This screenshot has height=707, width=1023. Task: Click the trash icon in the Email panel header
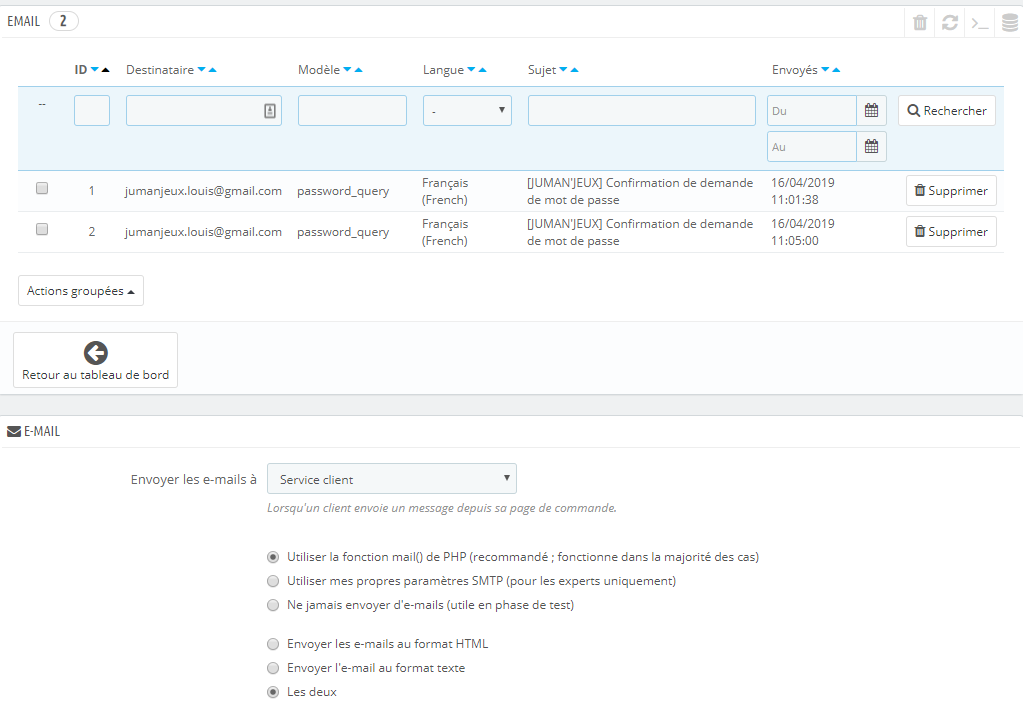920,23
